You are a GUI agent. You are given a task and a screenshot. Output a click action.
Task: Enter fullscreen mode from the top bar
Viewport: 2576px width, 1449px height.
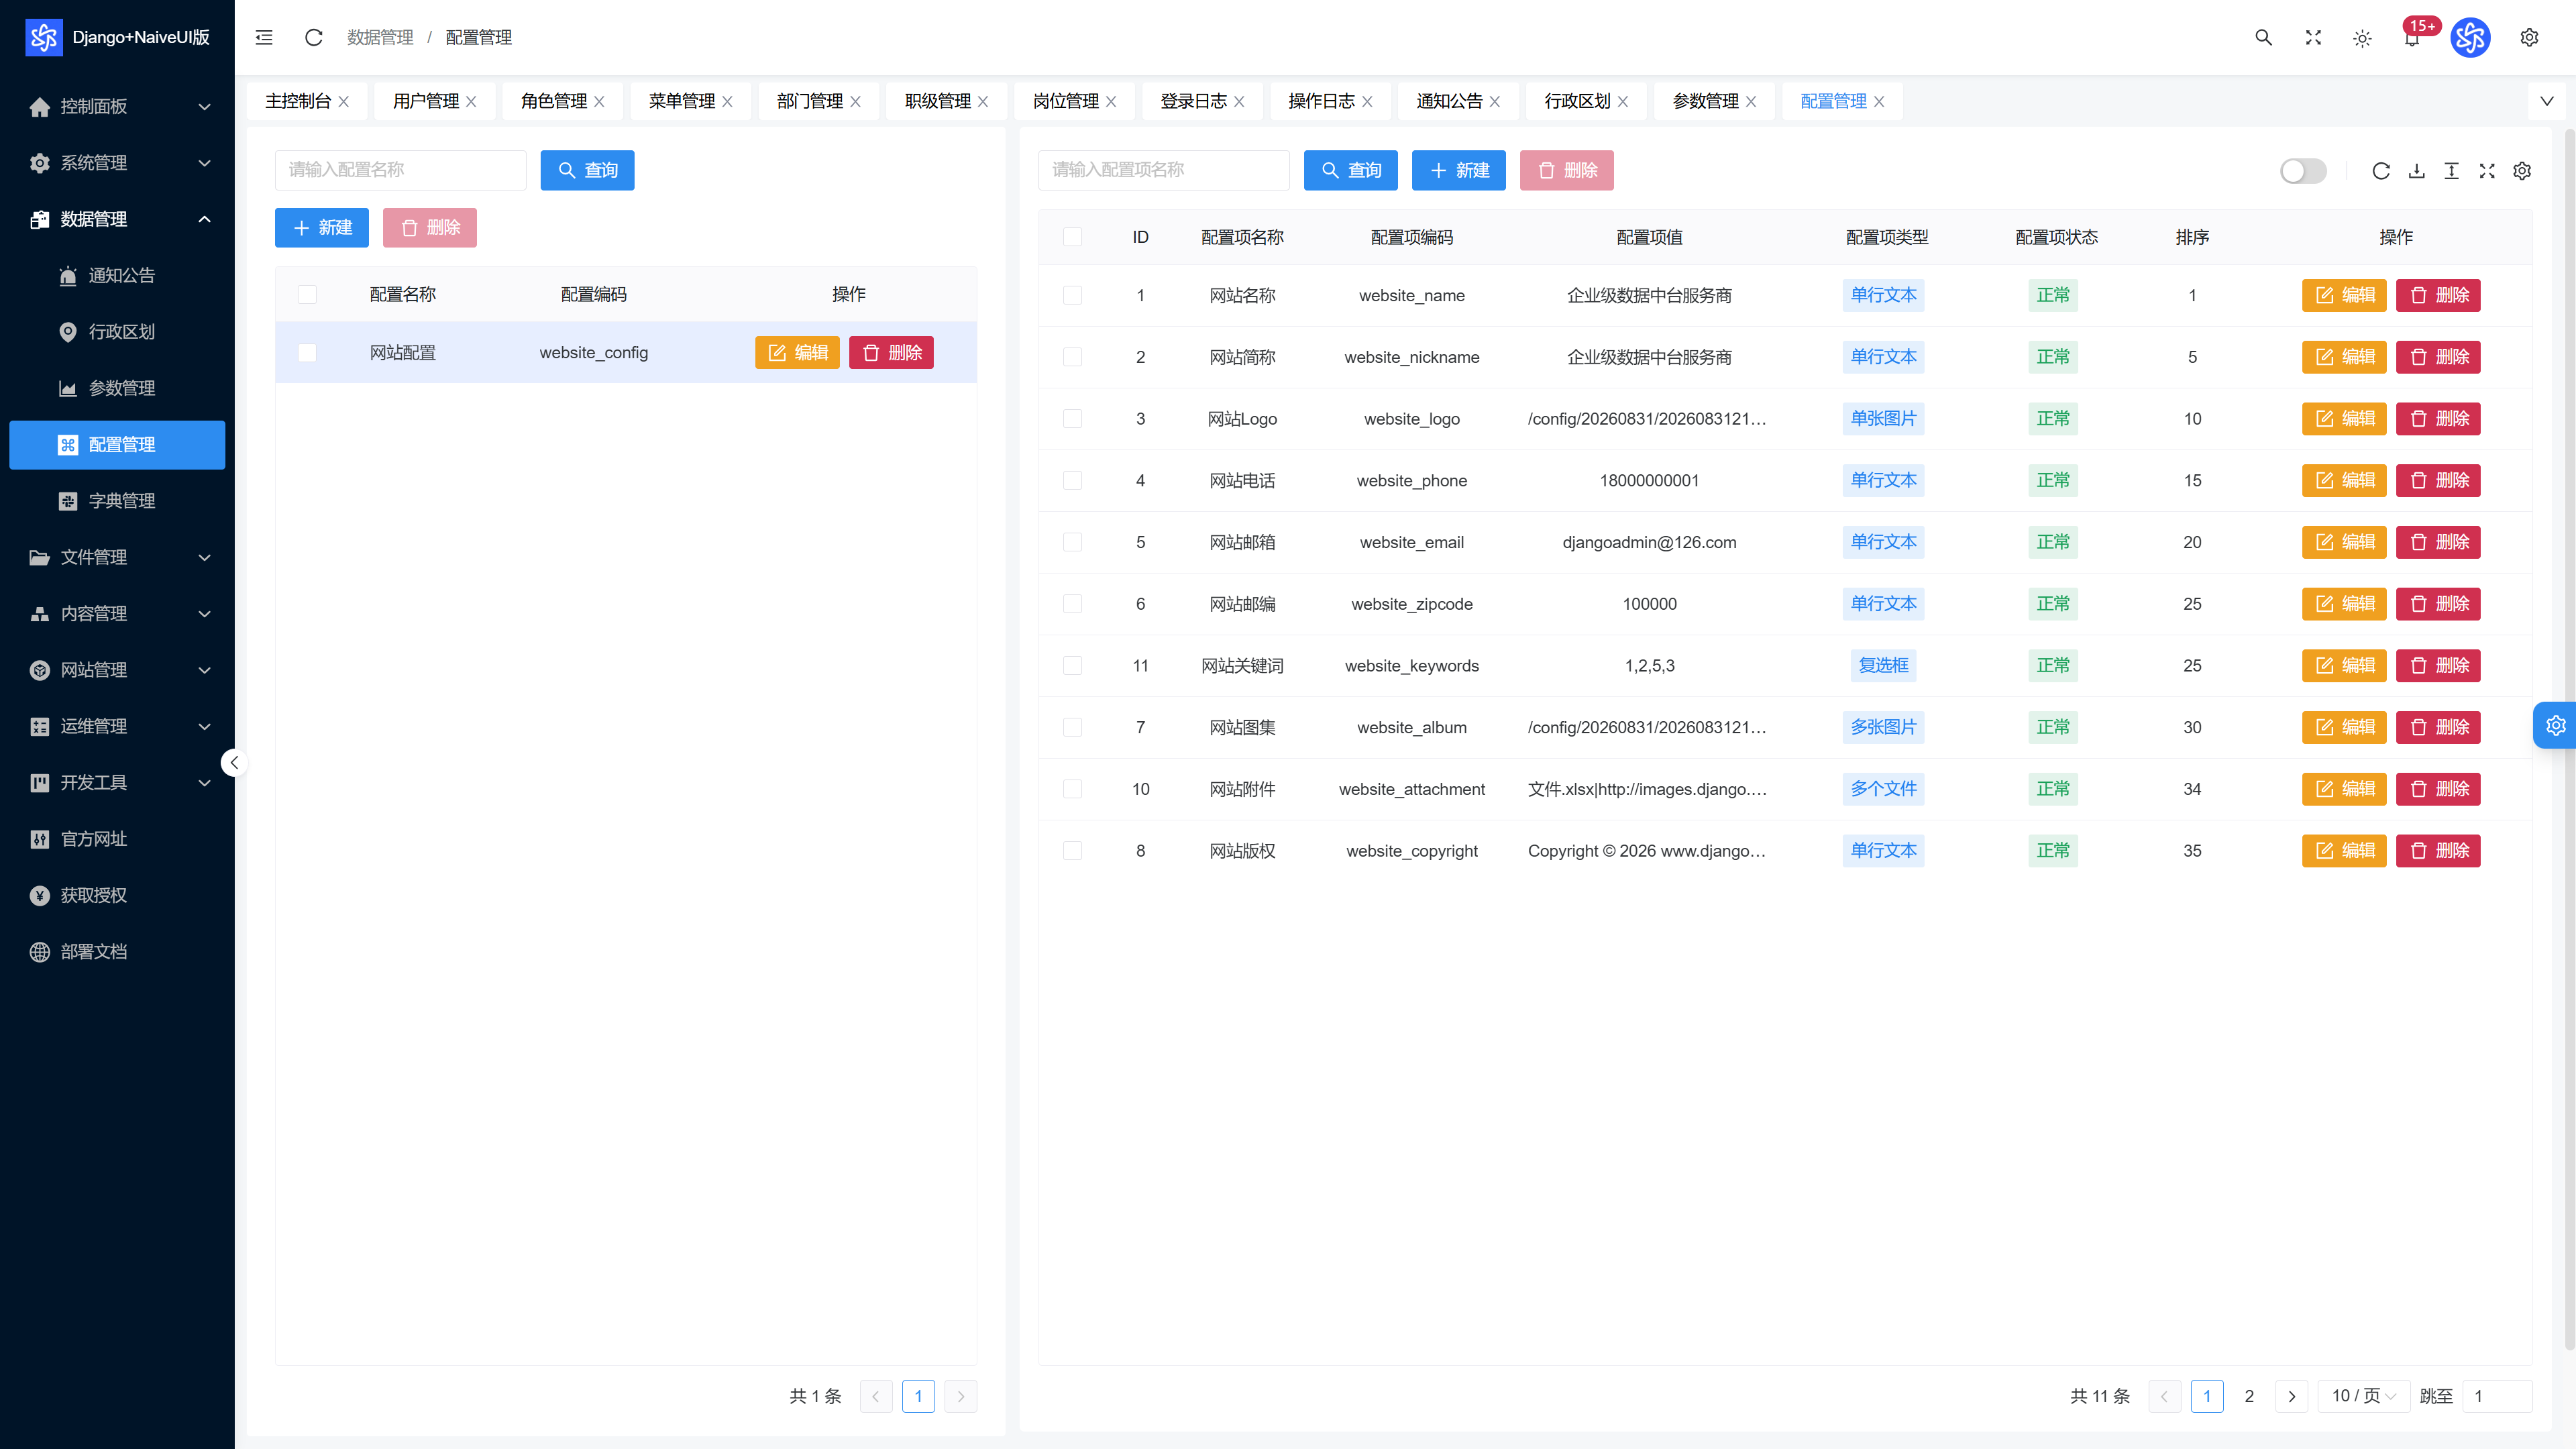point(2313,37)
